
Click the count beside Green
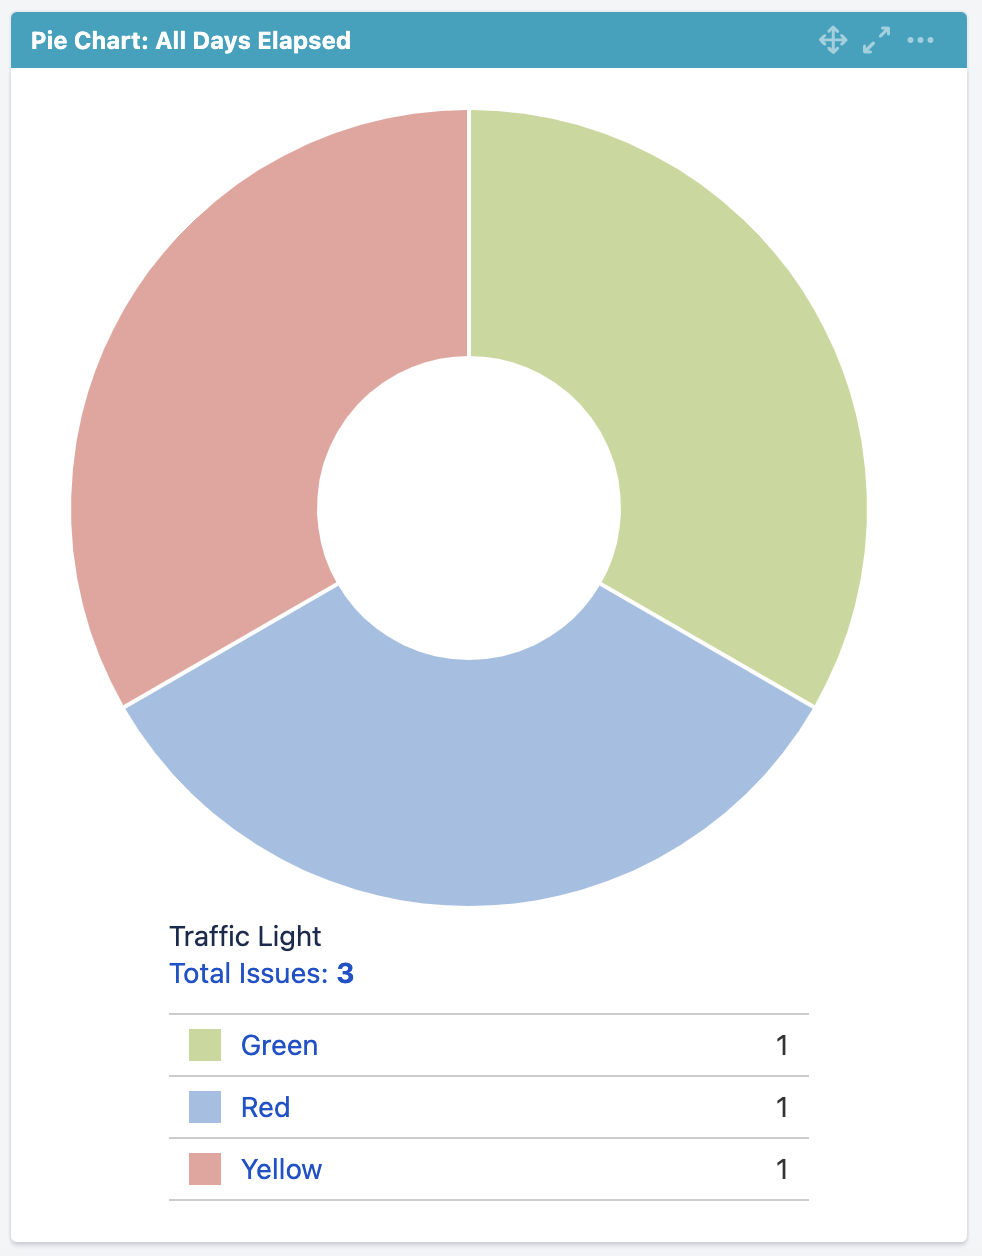coord(783,1045)
